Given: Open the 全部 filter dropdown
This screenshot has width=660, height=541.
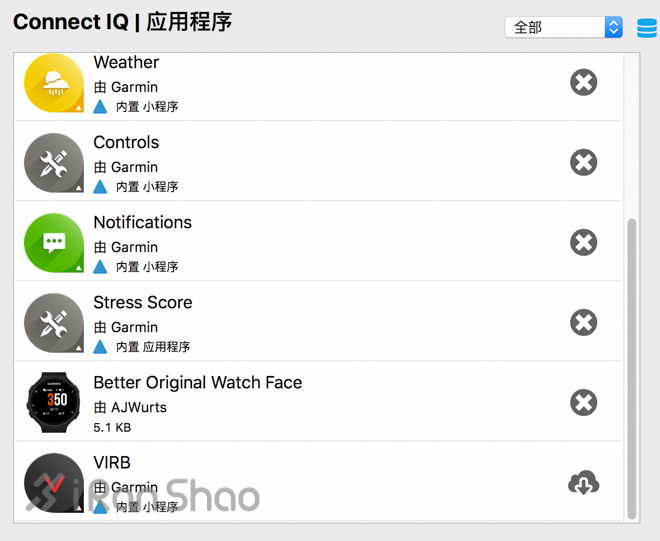Looking at the screenshot, I should (564, 27).
